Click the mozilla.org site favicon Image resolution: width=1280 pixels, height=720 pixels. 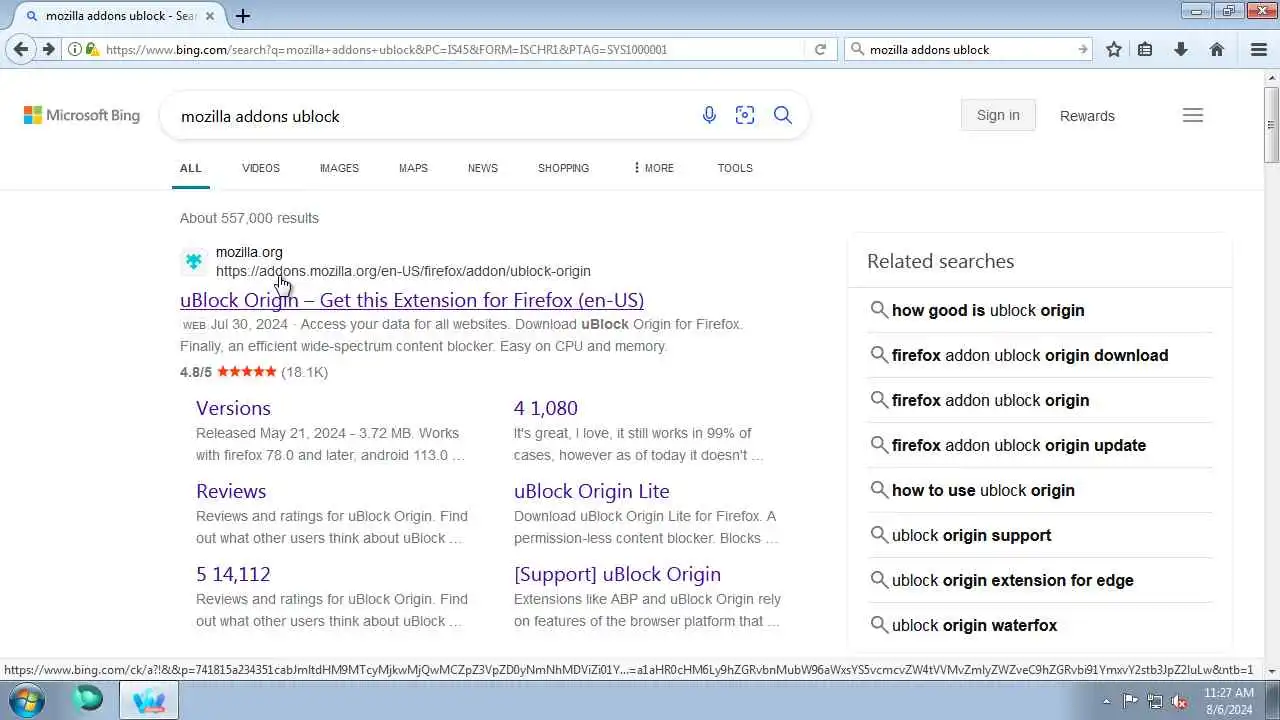[x=194, y=262]
